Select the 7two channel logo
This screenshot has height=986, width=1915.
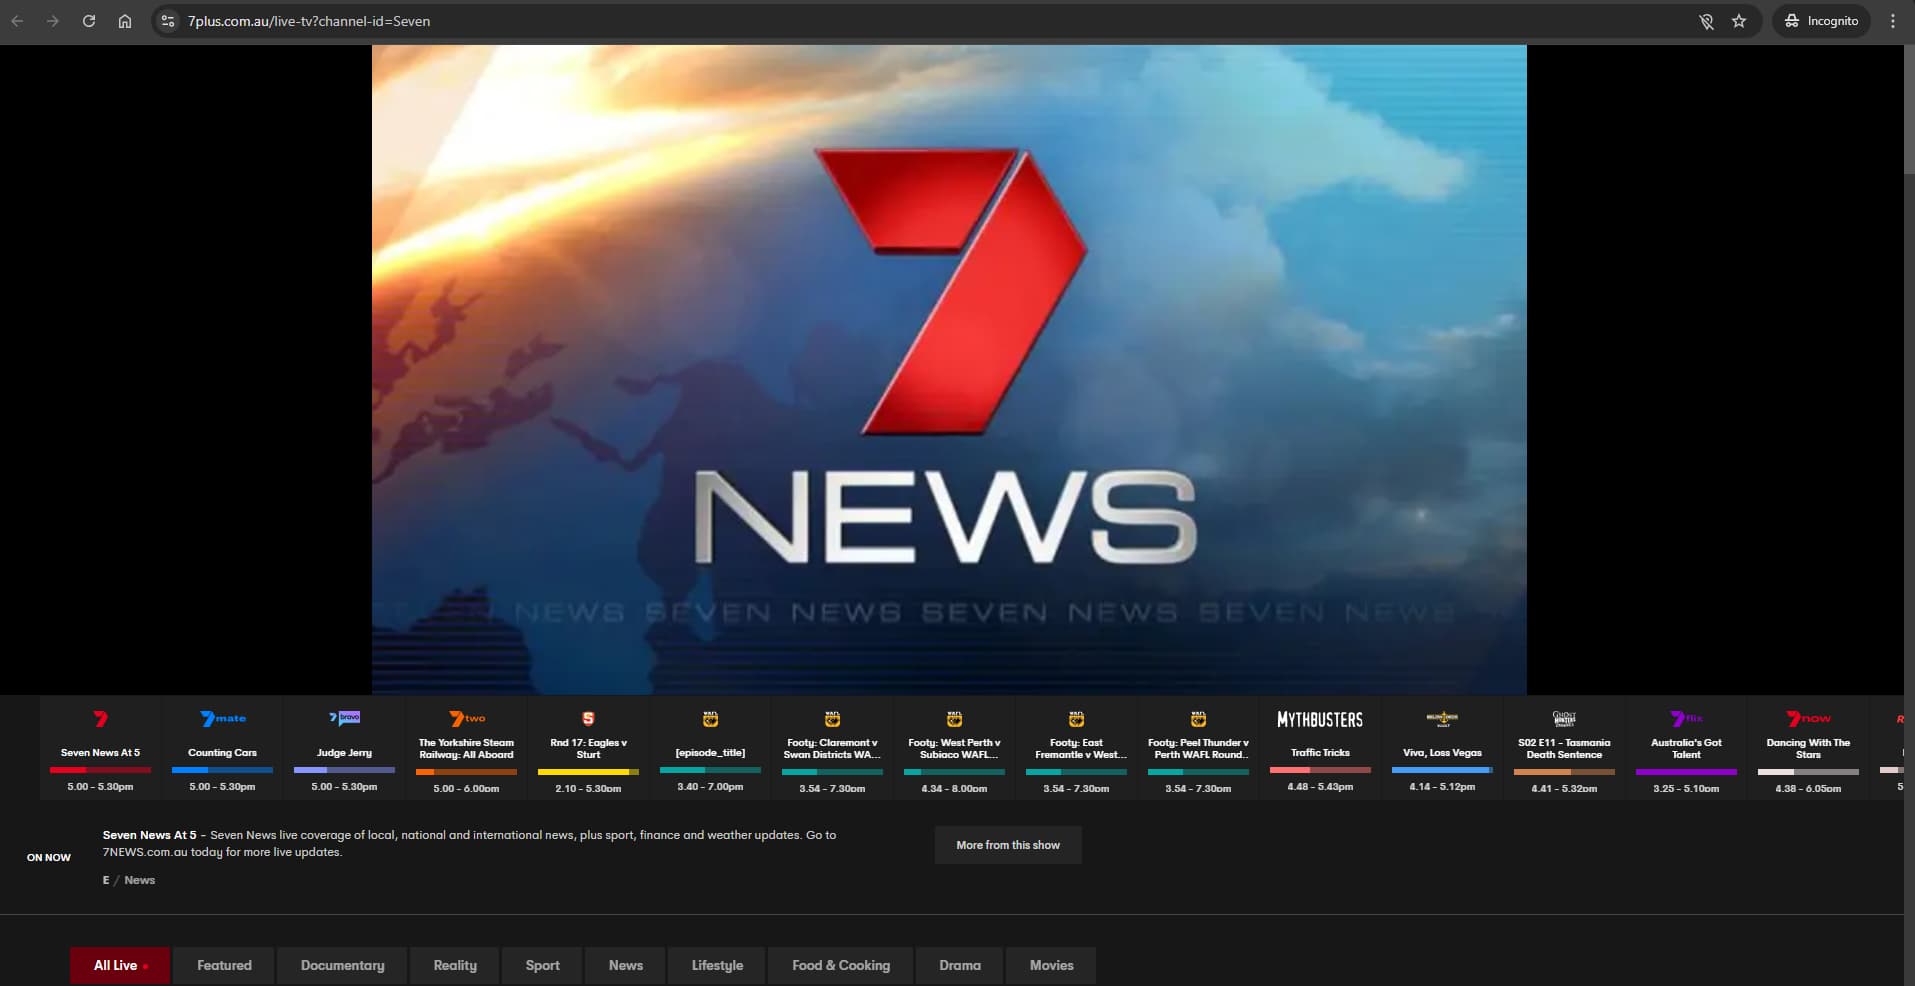(466, 719)
